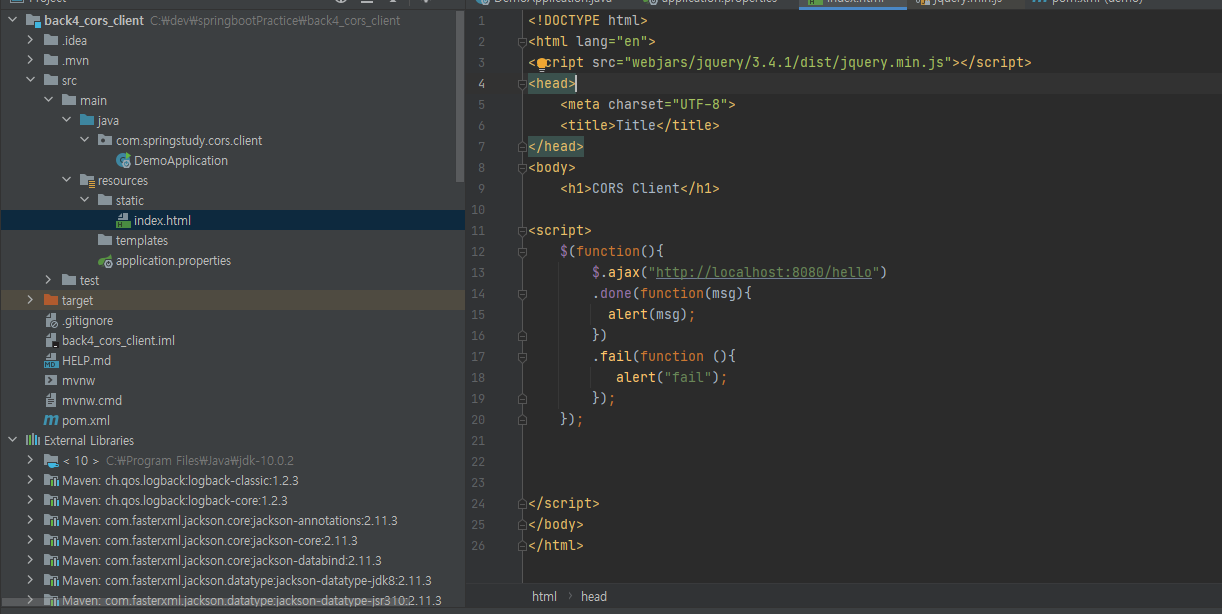The height and width of the screenshot is (614, 1222).
Task: Fold the .done callback at line 14
Action: coord(522,294)
